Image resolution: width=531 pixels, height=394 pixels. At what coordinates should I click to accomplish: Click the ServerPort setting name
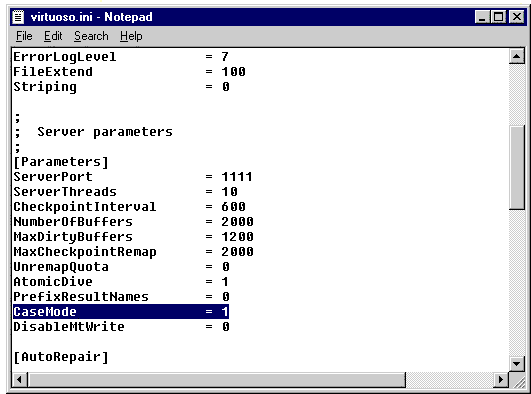(x=53, y=177)
